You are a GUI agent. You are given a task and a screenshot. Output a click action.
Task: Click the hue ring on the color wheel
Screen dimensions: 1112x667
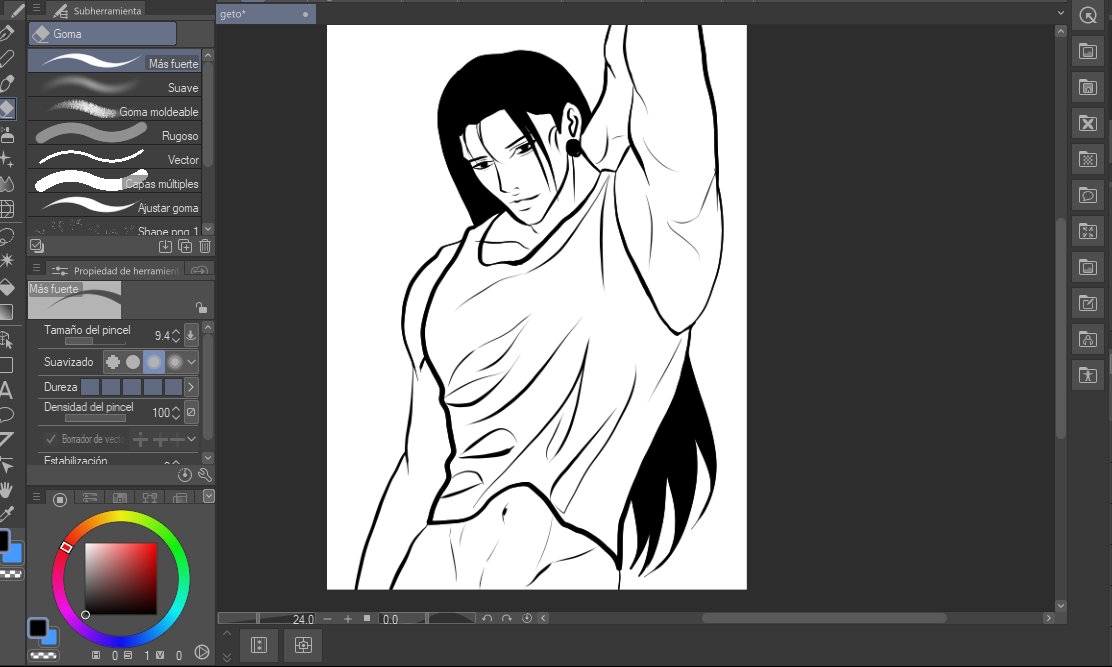[x=121, y=516]
